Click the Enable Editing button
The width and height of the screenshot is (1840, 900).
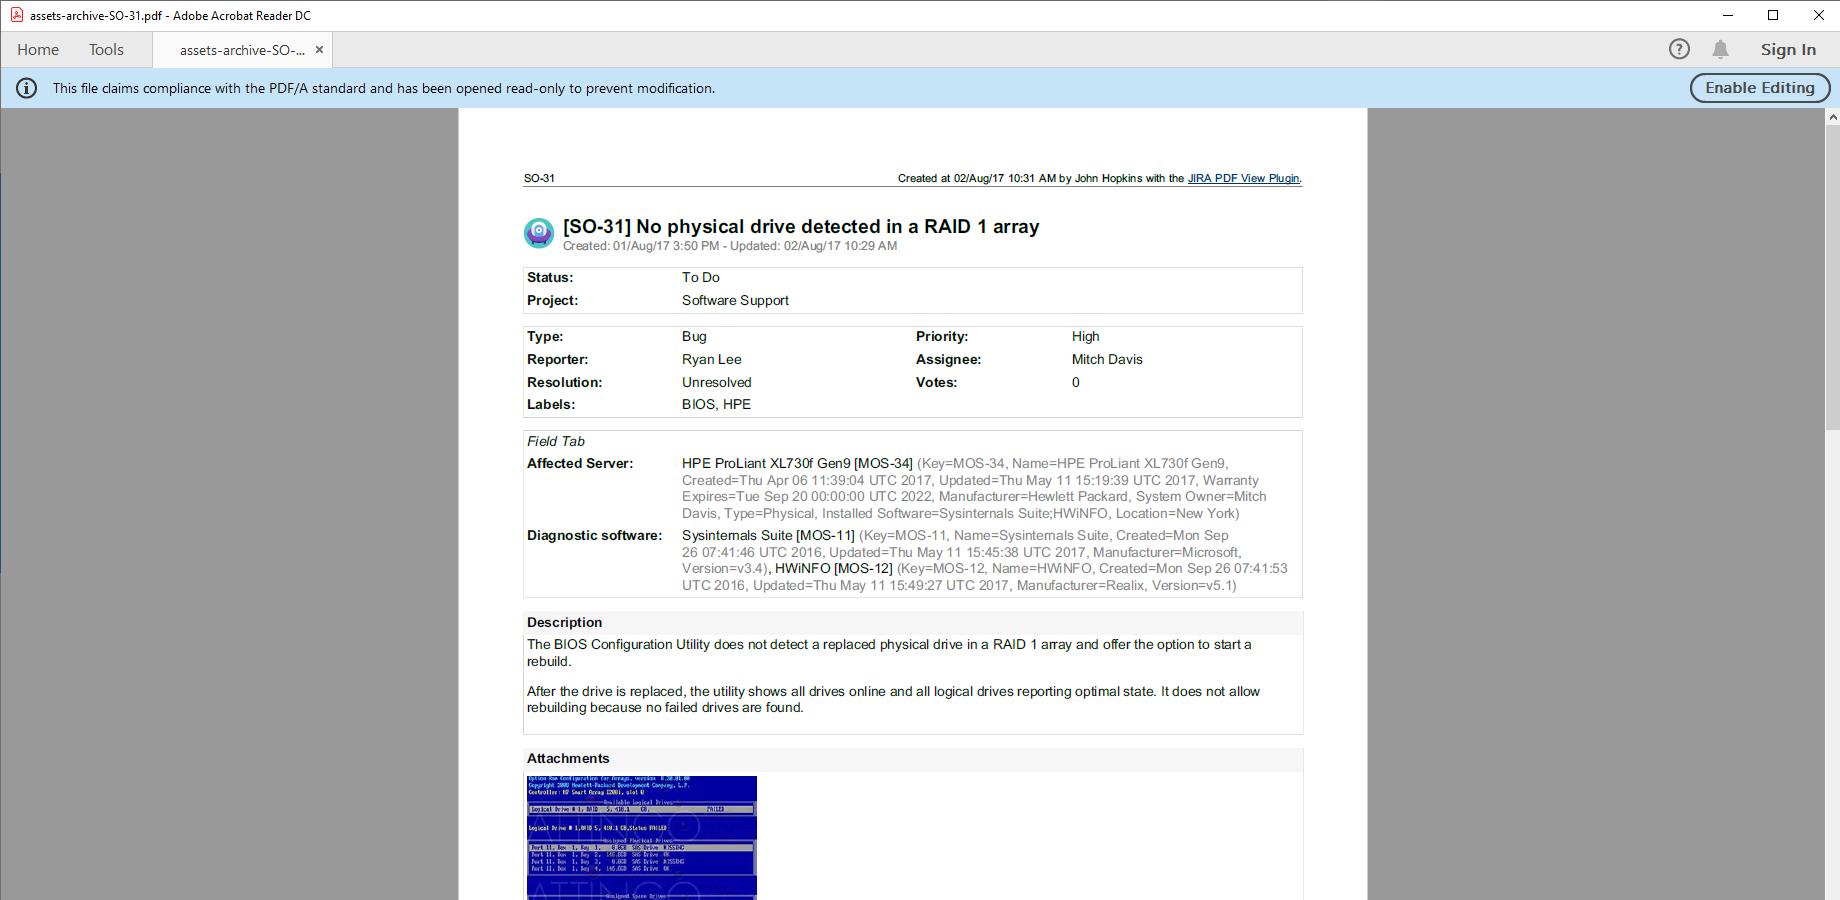coord(1760,88)
